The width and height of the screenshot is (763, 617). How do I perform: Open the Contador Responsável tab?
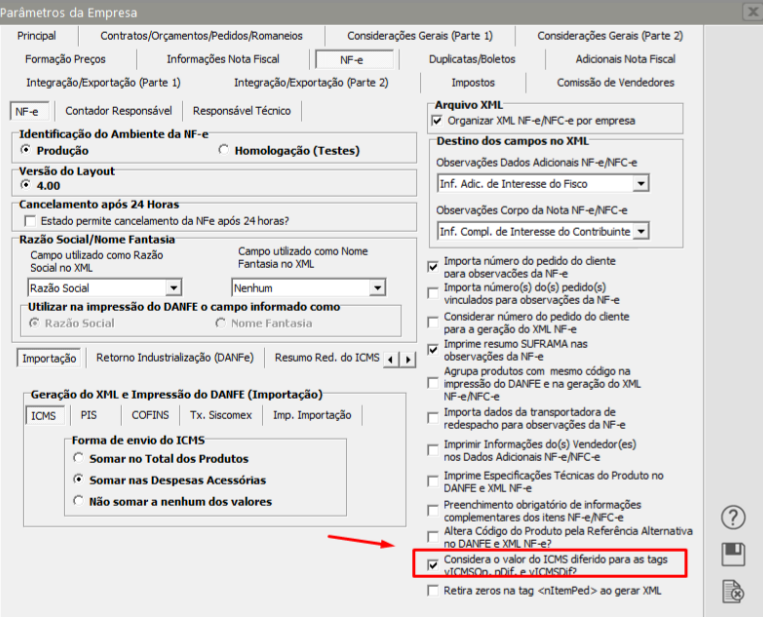[119, 110]
